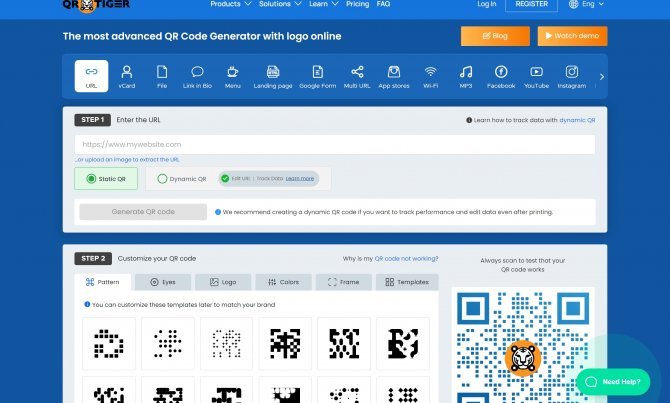The width and height of the screenshot is (670, 403).
Task: Switch to the Eyes tab
Action: [x=163, y=282]
